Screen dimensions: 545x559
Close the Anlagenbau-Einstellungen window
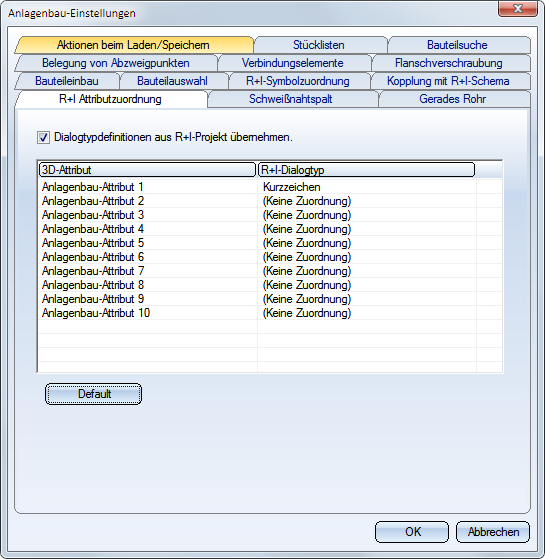coord(518,9)
